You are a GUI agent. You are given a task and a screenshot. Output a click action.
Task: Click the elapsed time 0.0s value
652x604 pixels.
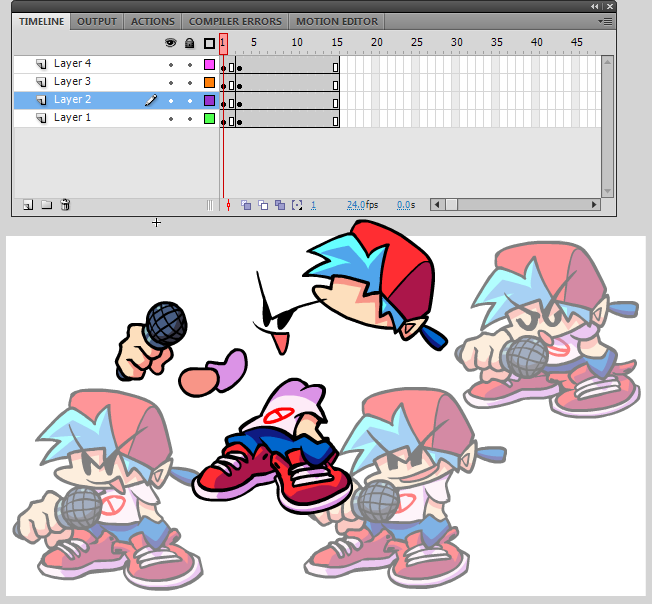click(406, 205)
